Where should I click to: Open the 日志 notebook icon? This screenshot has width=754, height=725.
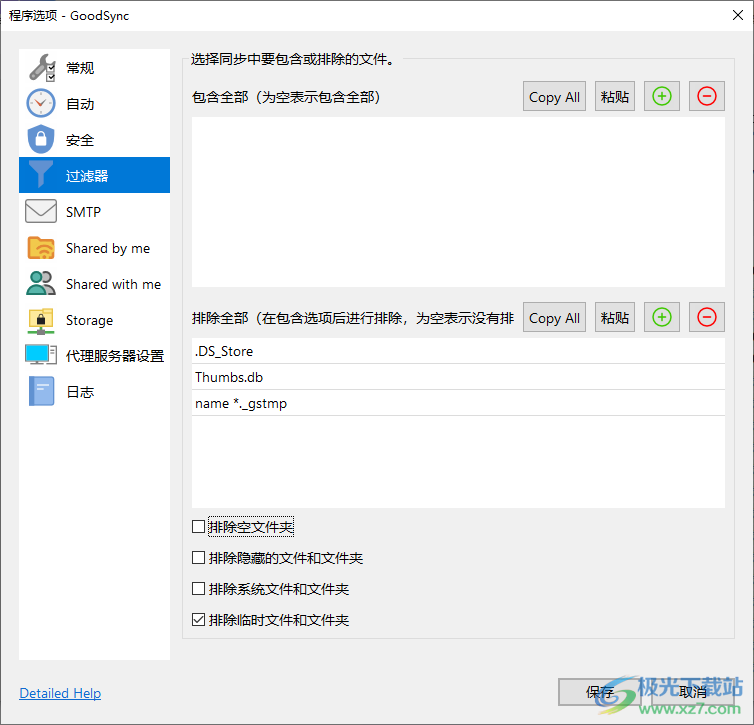(41, 391)
